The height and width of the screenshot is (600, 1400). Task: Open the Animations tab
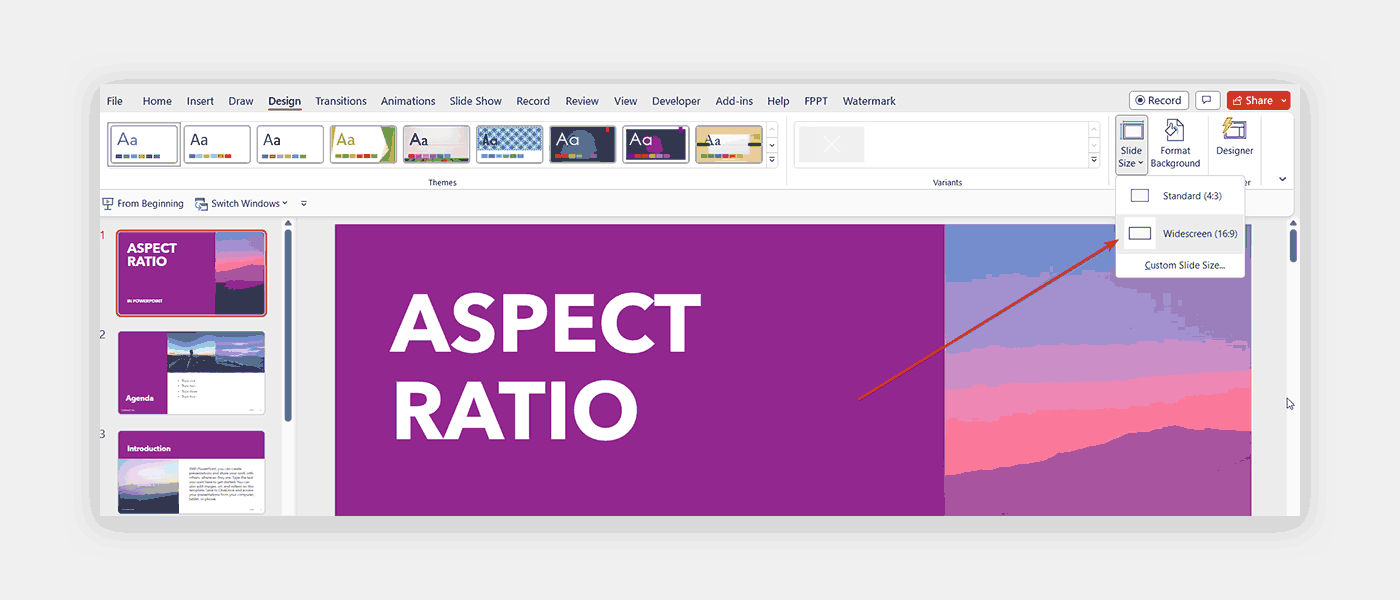click(x=408, y=101)
